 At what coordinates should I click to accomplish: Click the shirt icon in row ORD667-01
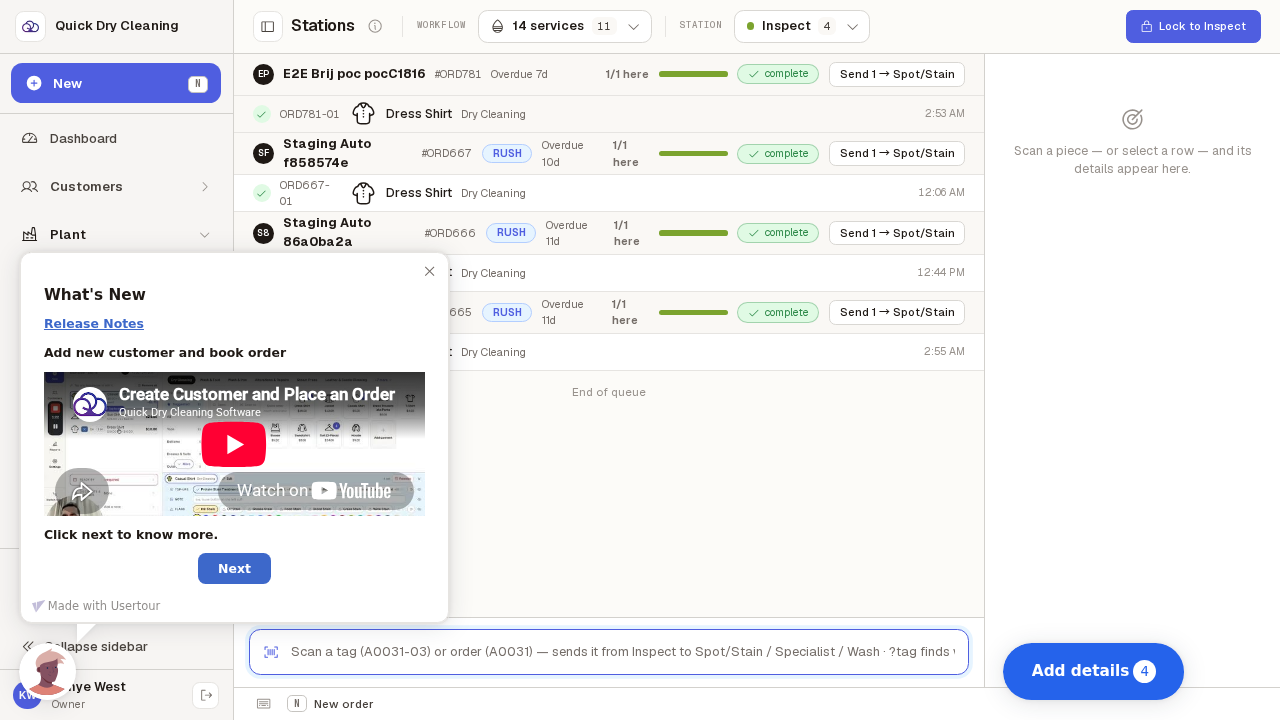point(363,193)
